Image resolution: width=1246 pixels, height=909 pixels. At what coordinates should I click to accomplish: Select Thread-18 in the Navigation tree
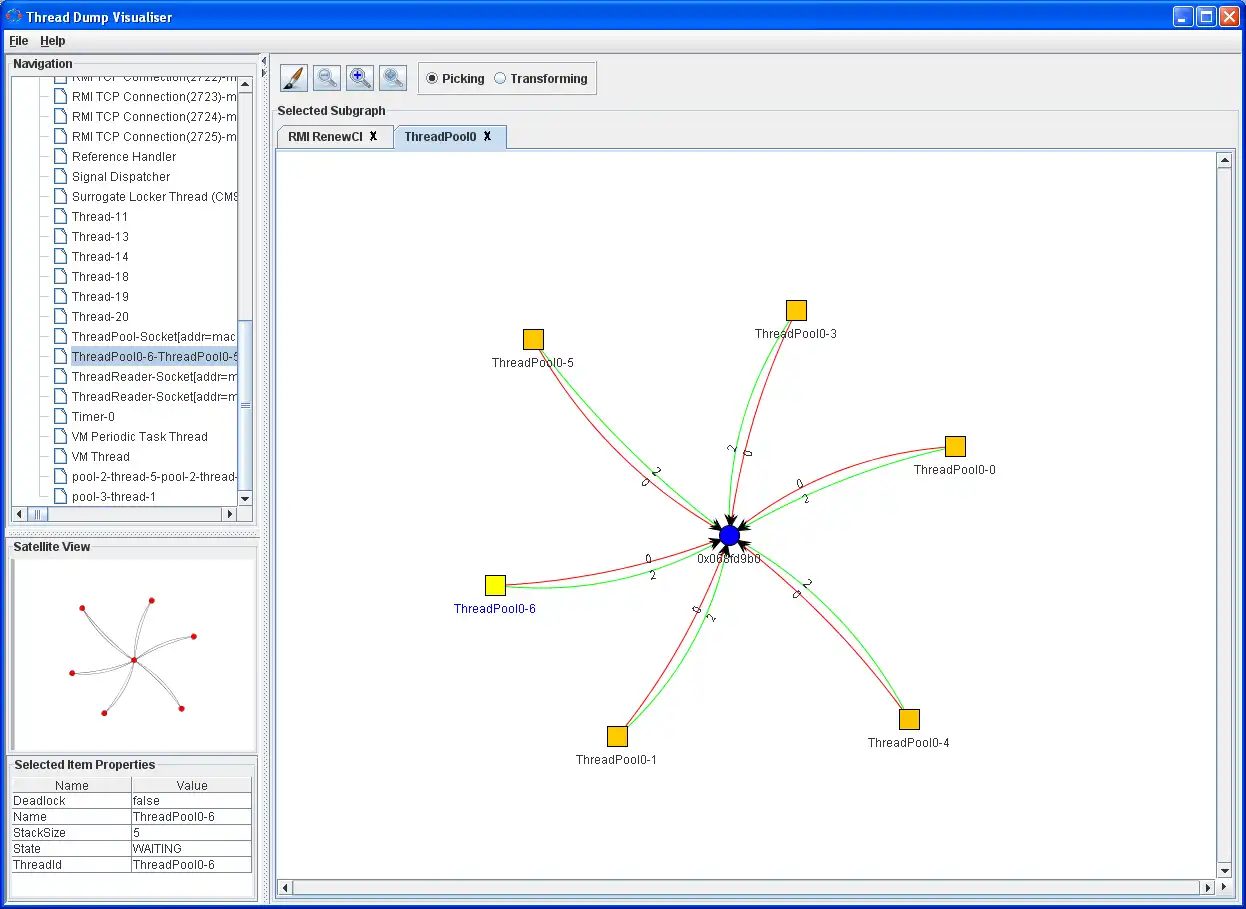pos(100,277)
